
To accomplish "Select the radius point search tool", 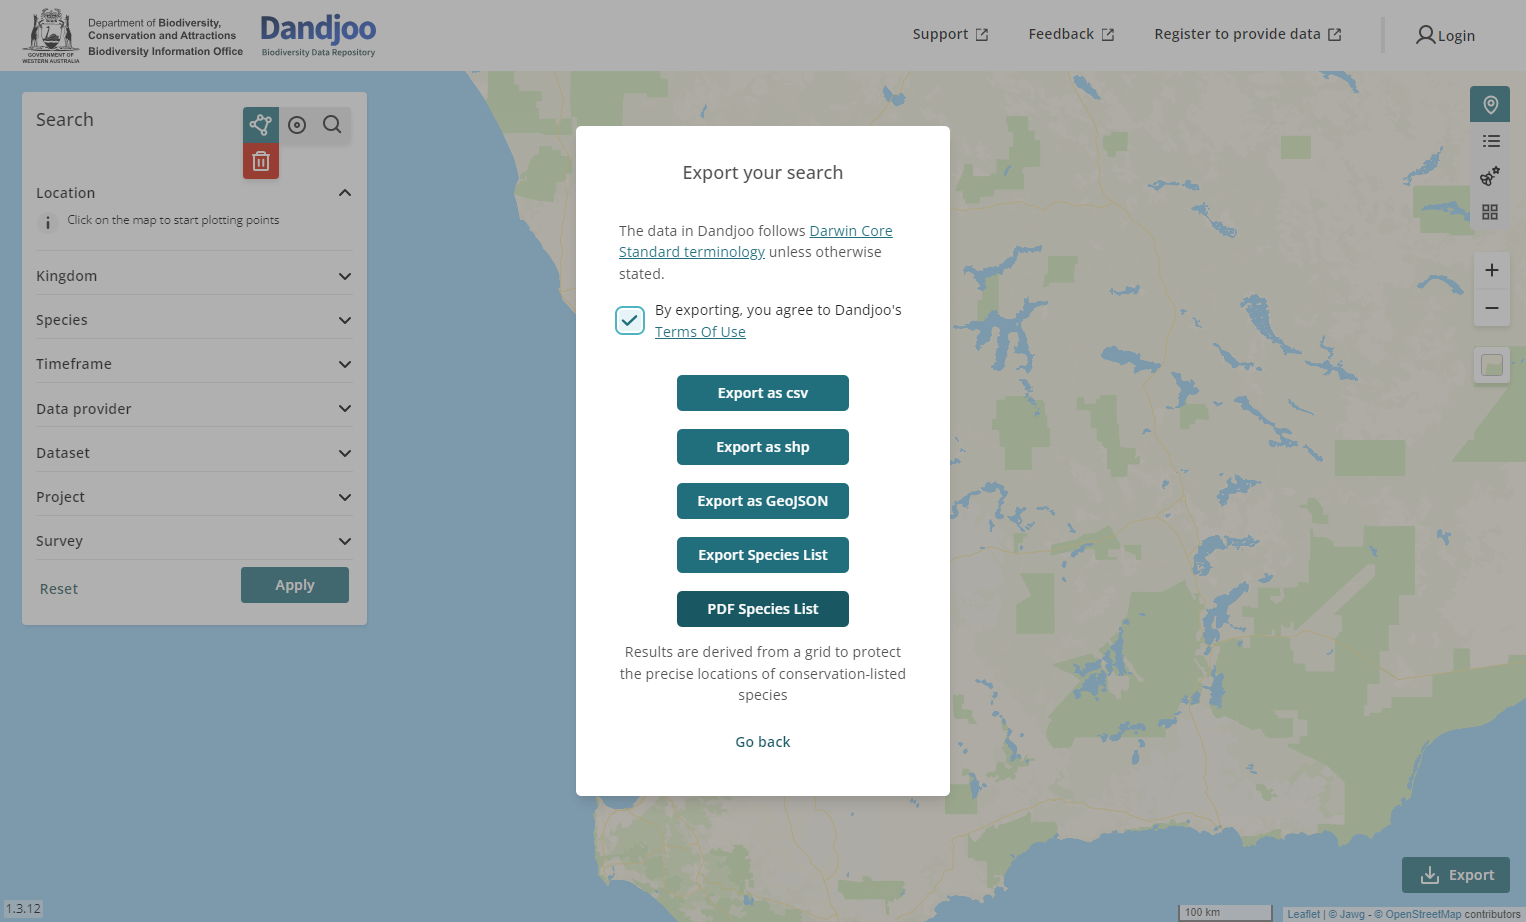I will coord(297,125).
